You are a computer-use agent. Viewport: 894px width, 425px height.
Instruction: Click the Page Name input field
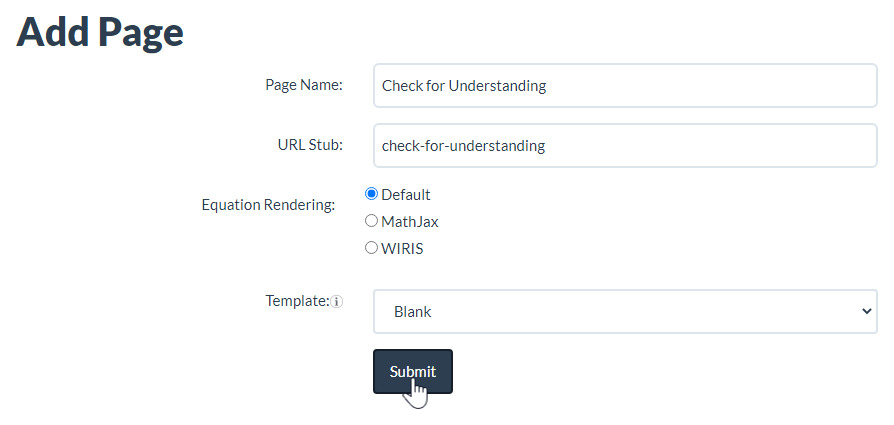(x=625, y=86)
